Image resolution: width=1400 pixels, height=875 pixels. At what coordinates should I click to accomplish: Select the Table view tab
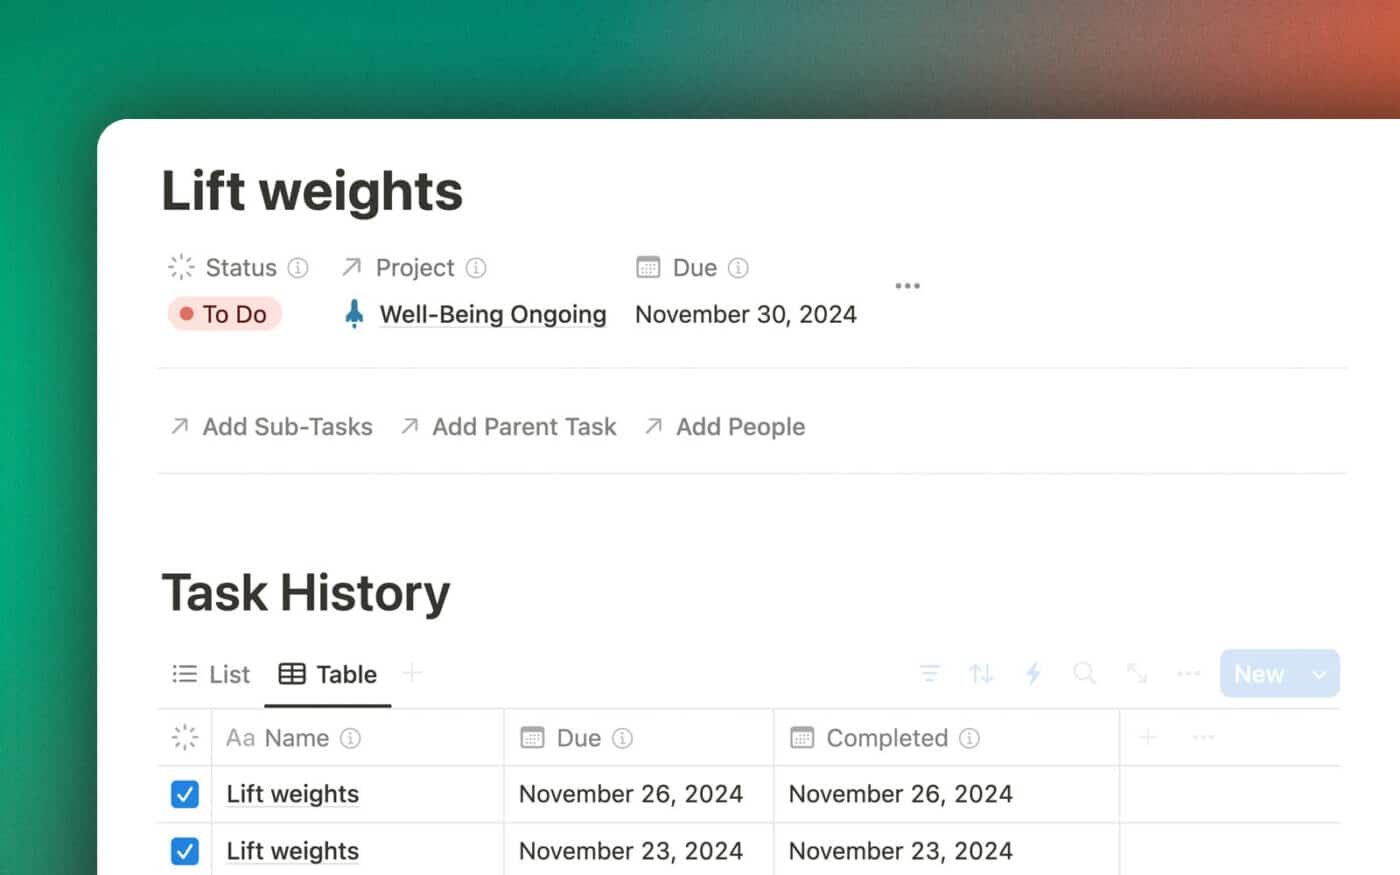328,673
